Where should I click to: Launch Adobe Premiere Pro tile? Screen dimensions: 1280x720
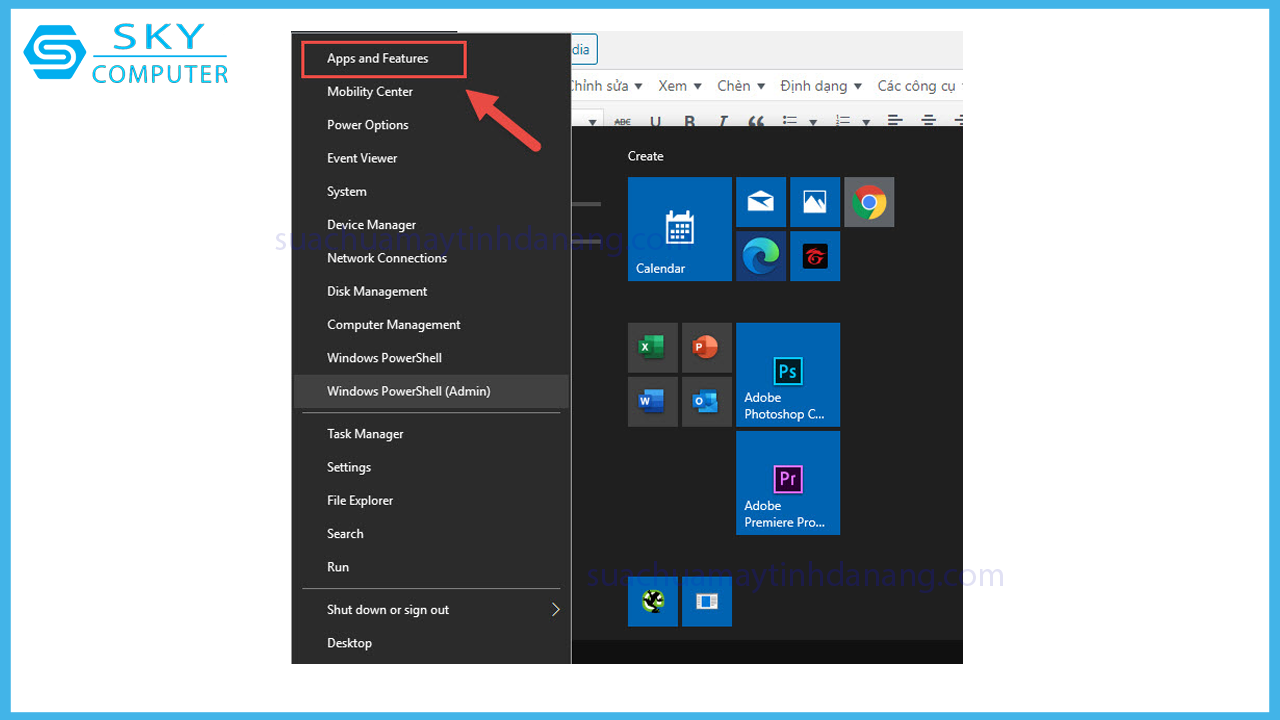787,483
